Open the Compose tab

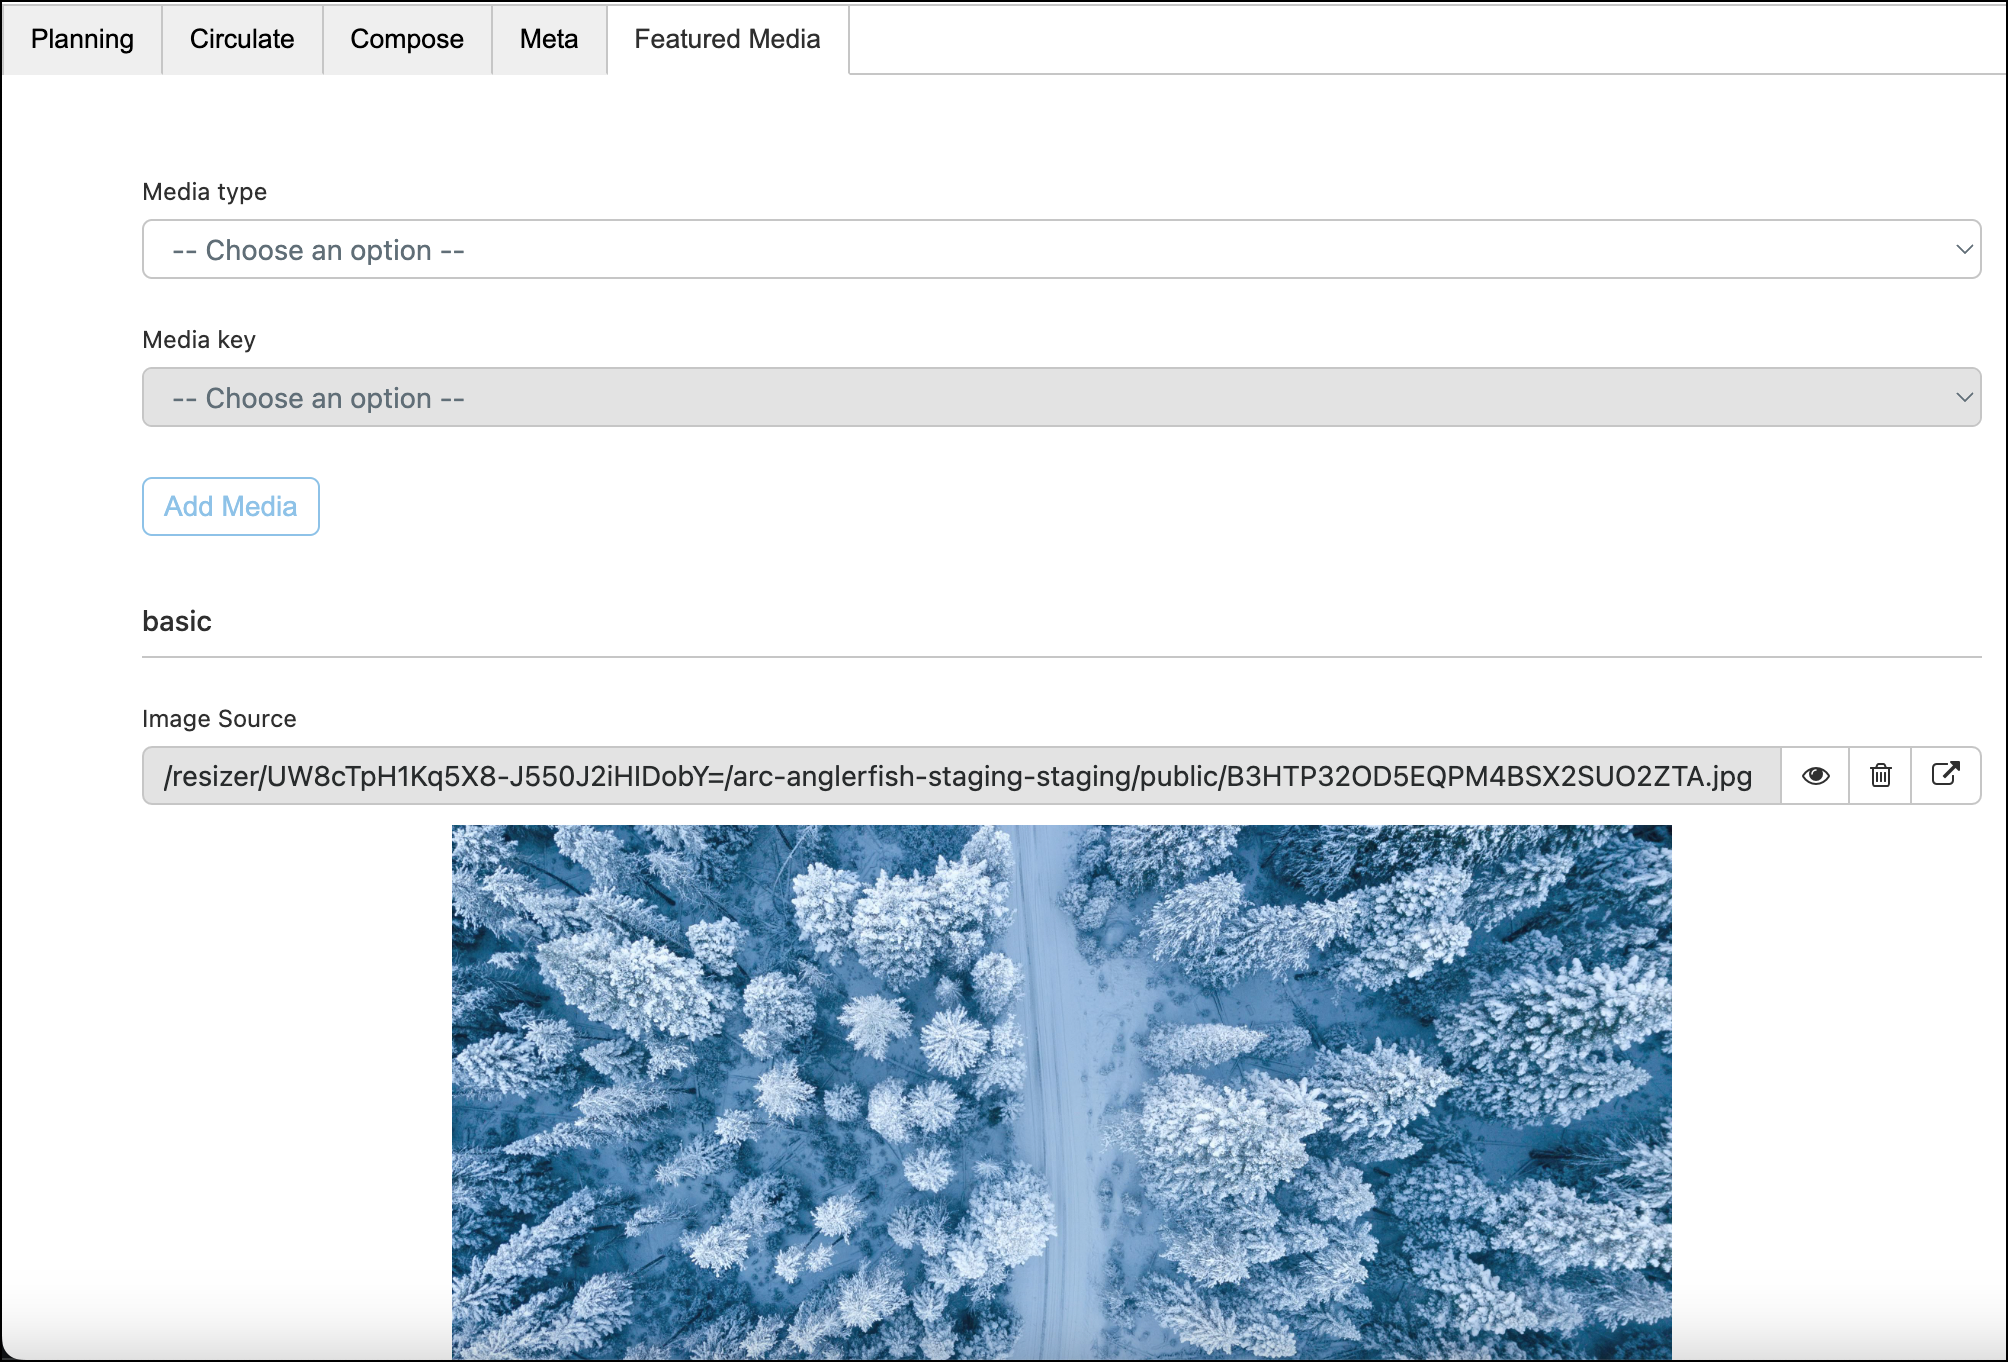coord(407,40)
